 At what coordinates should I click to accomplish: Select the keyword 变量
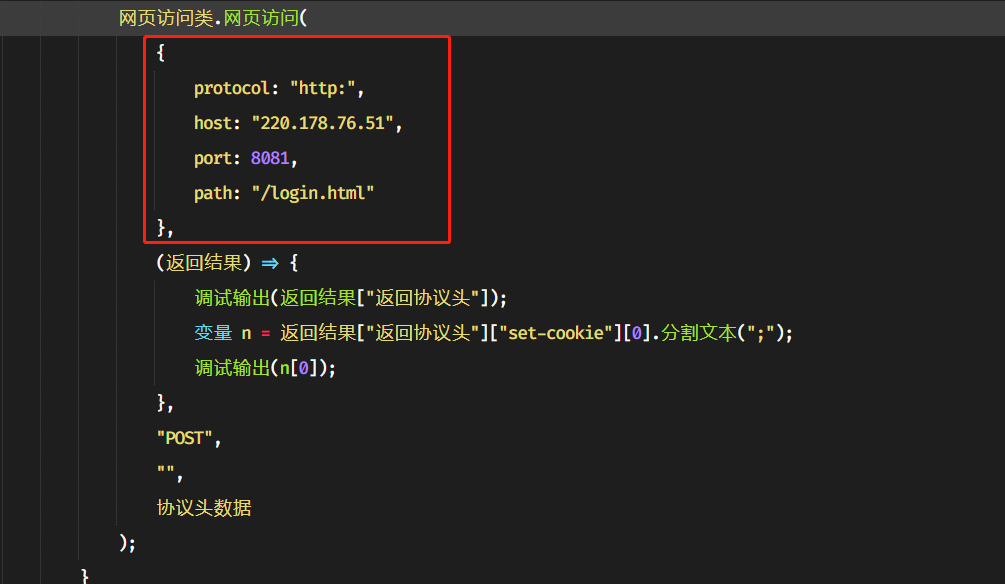pyautogui.click(x=213, y=333)
